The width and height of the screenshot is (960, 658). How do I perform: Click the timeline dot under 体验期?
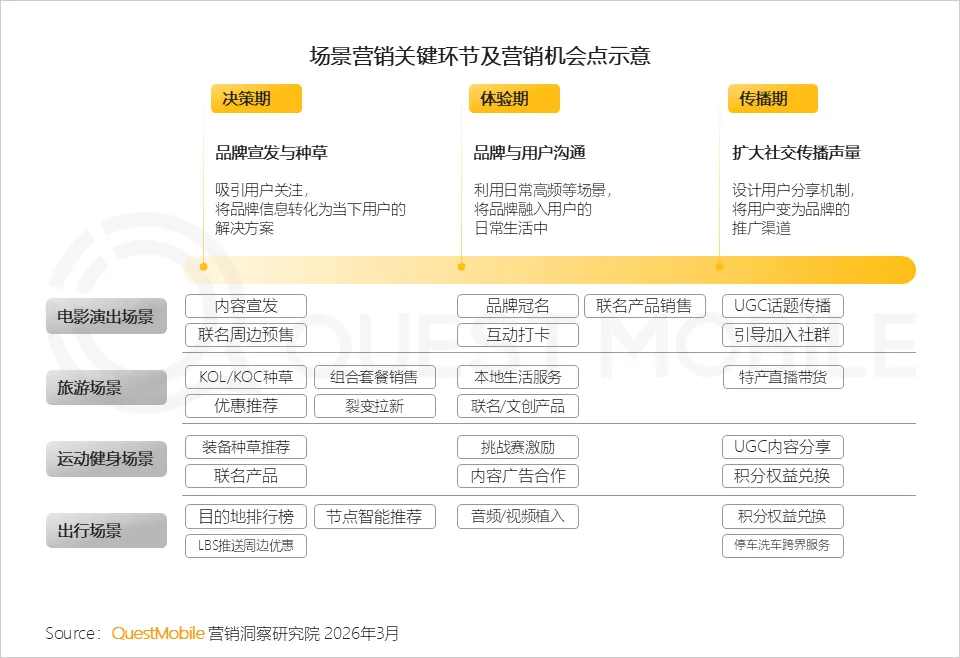[461, 267]
